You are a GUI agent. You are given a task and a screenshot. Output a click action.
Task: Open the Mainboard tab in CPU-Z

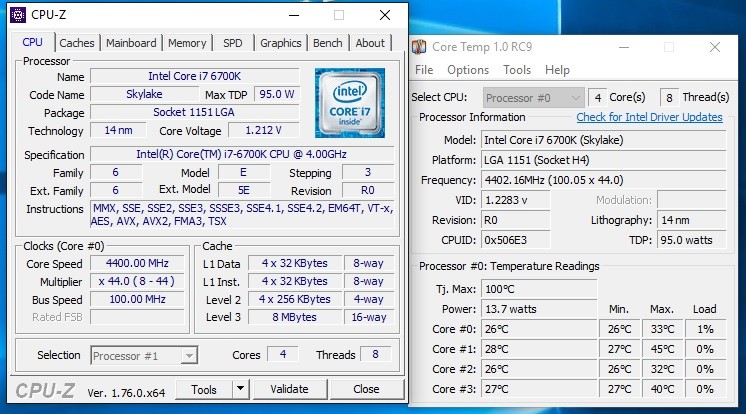[x=131, y=43]
